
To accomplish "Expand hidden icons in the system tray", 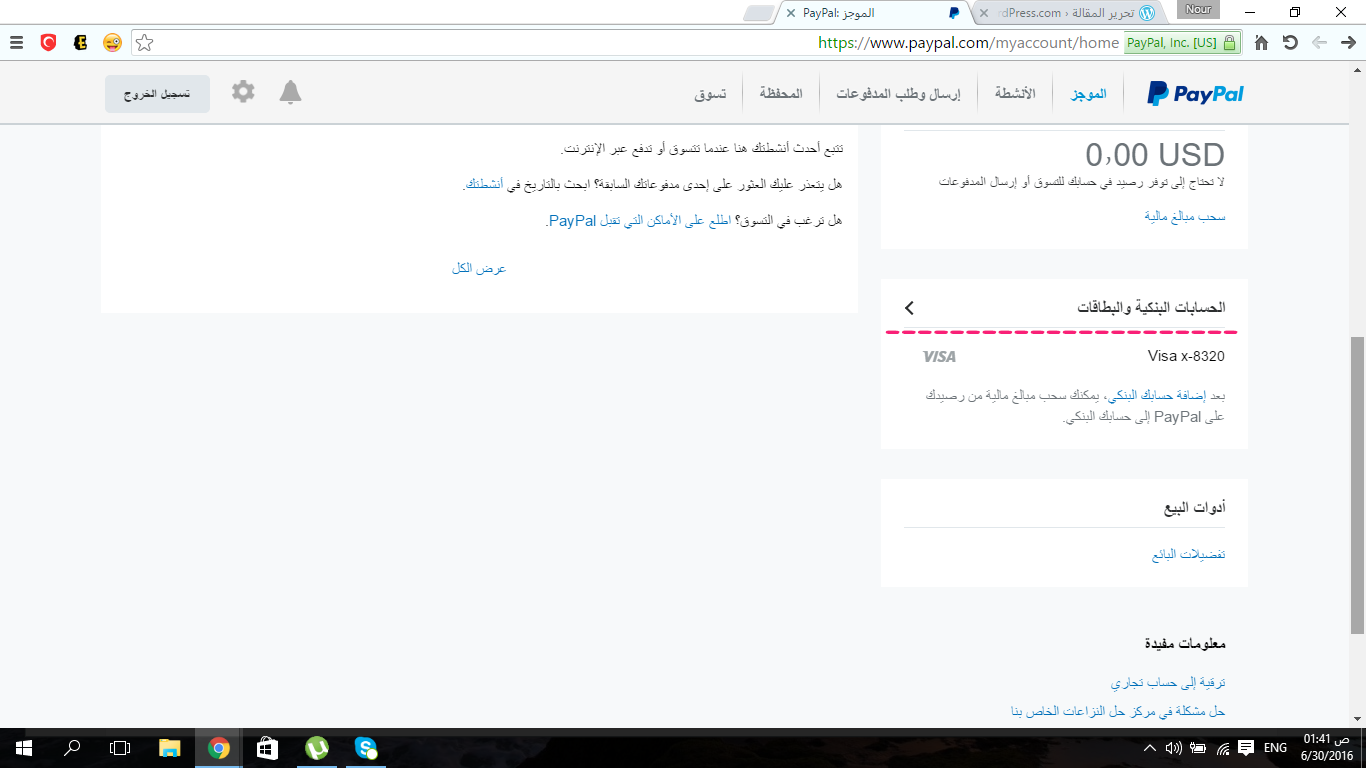I will point(1148,748).
